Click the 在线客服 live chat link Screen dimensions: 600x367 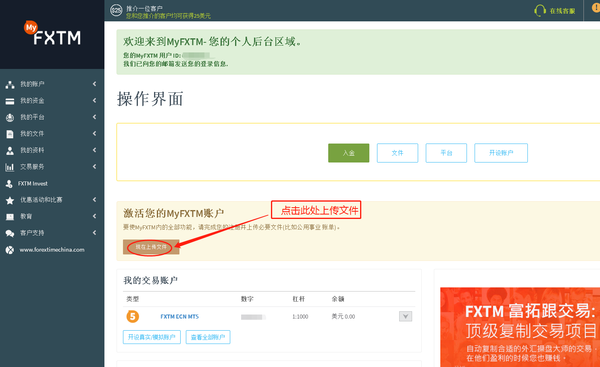click(x=562, y=11)
